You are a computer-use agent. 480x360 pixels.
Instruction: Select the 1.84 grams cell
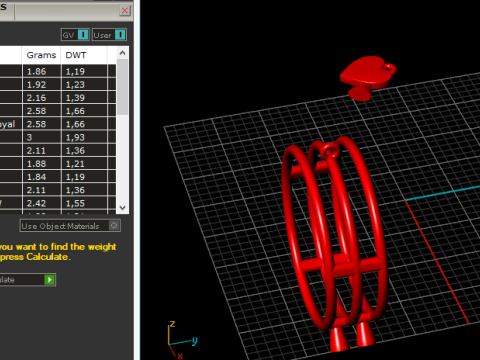coord(42,177)
